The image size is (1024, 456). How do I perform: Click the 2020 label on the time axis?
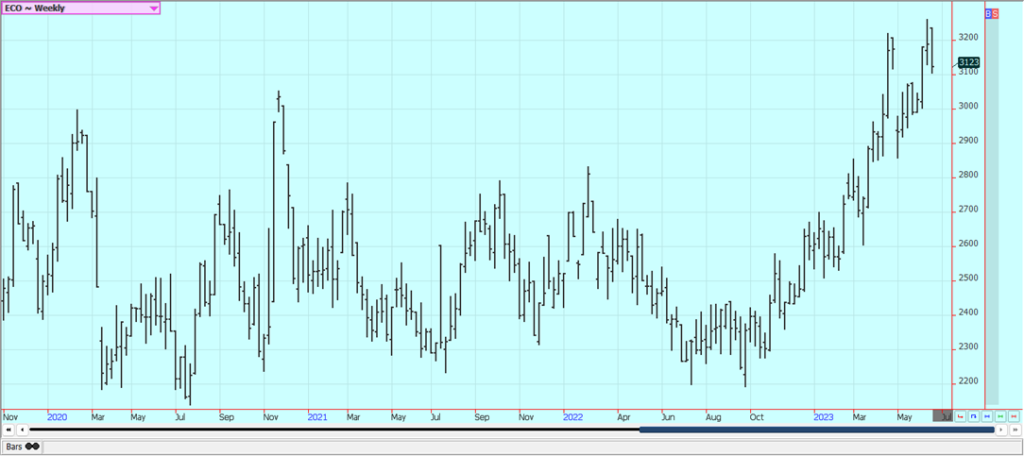pos(57,416)
